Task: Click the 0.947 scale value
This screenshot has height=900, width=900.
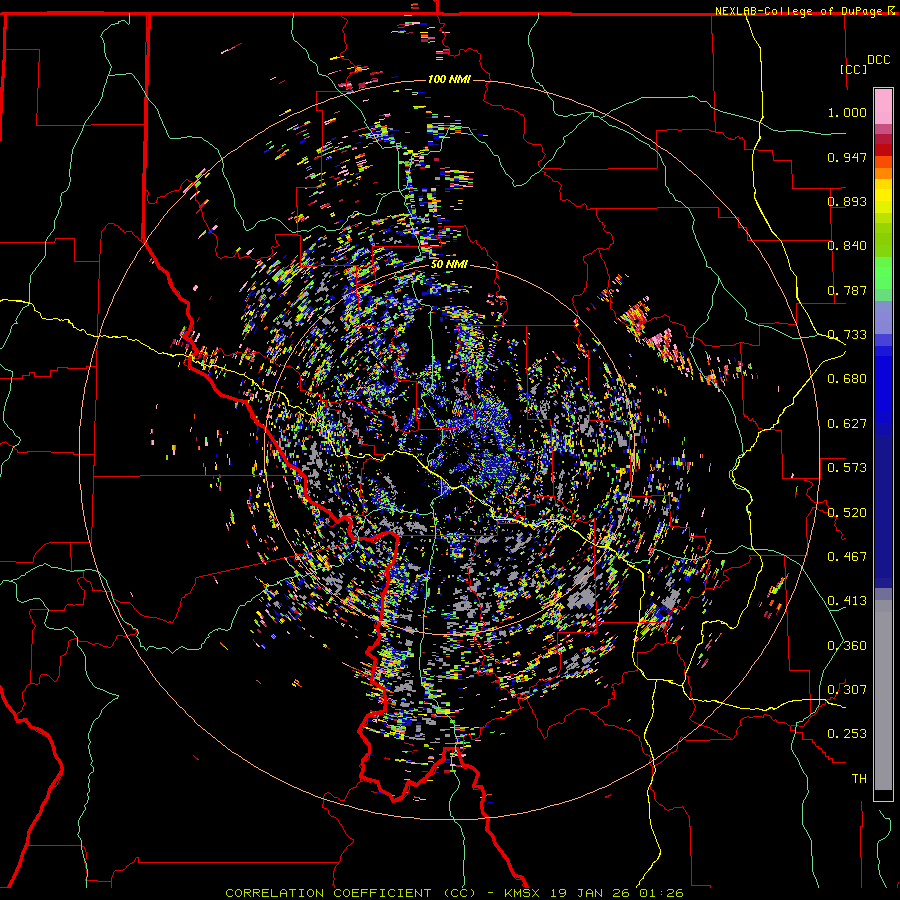Action: pyautogui.click(x=847, y=157)
